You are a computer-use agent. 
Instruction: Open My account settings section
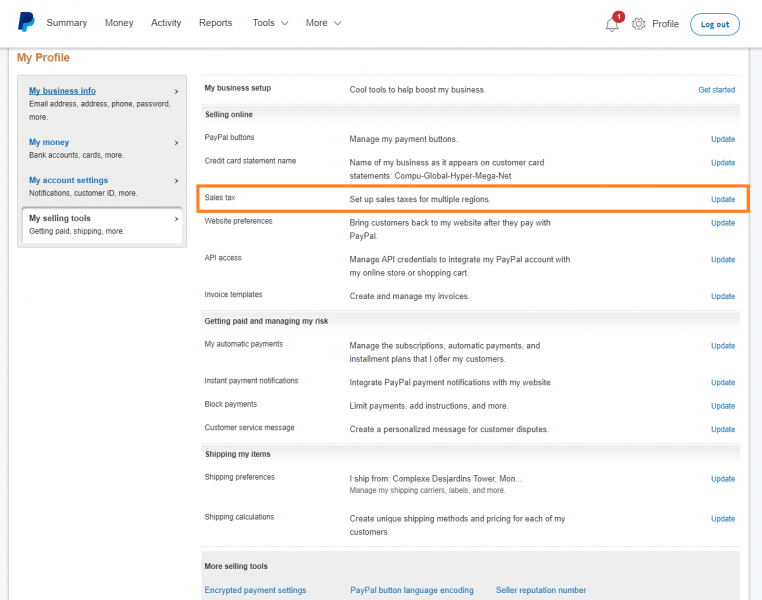click(69, 180)
